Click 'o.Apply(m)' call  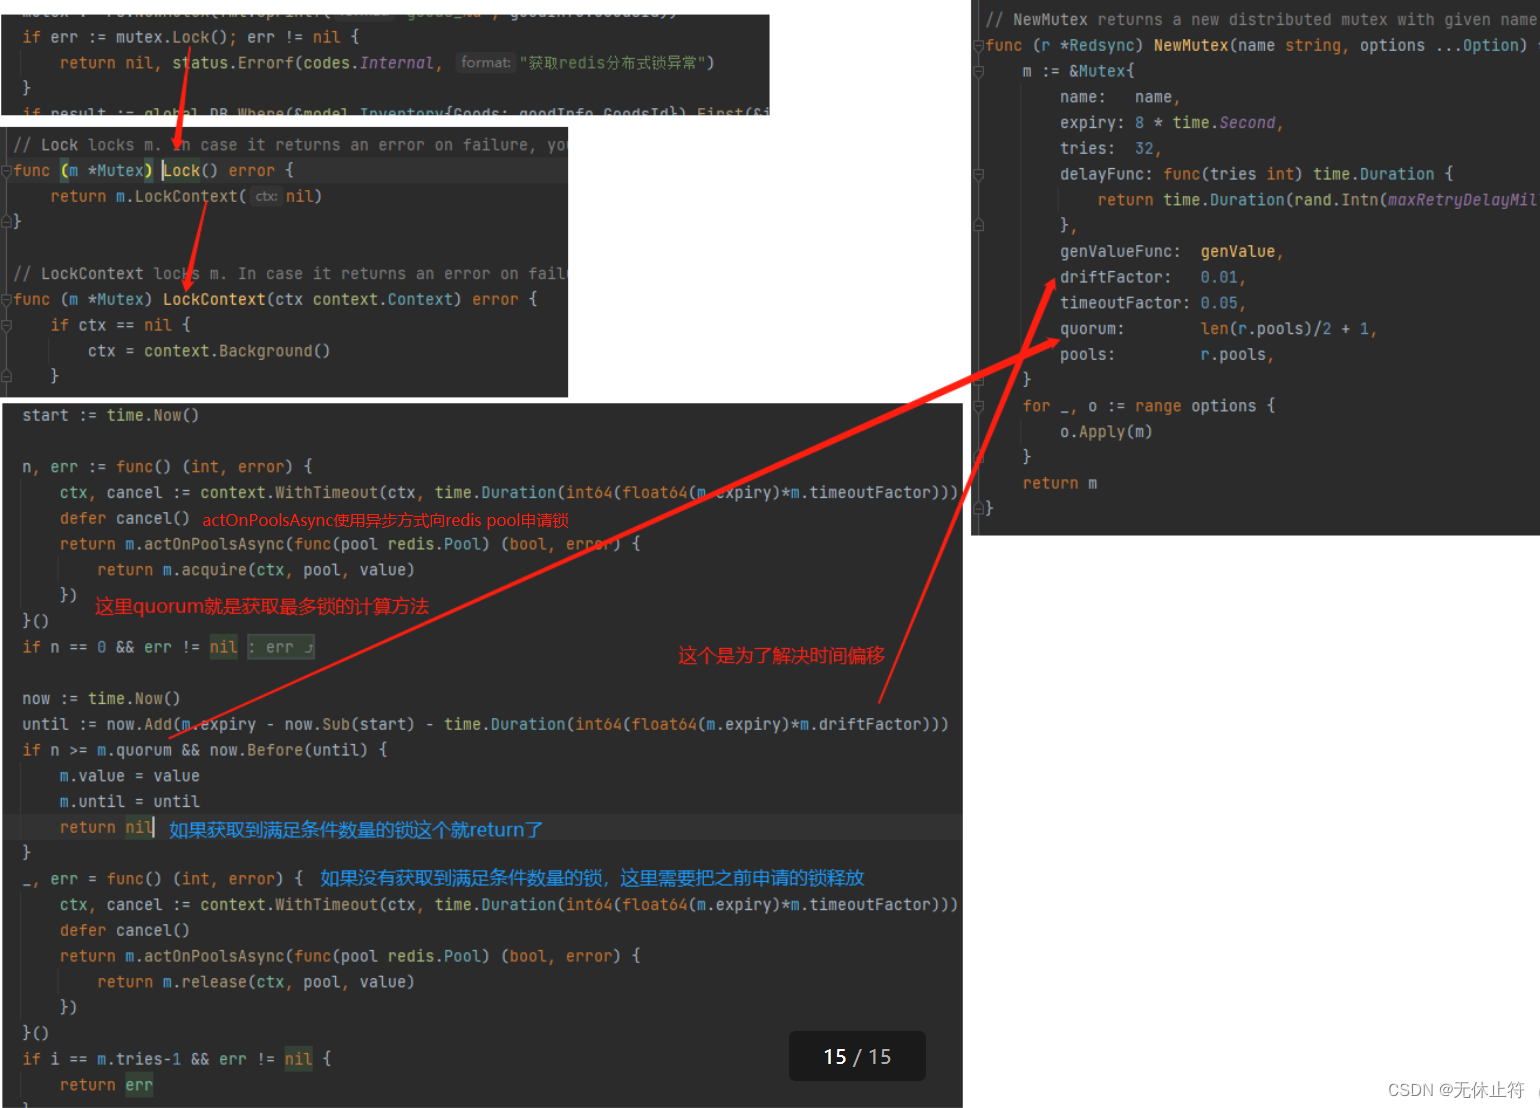coord(1107,432)
